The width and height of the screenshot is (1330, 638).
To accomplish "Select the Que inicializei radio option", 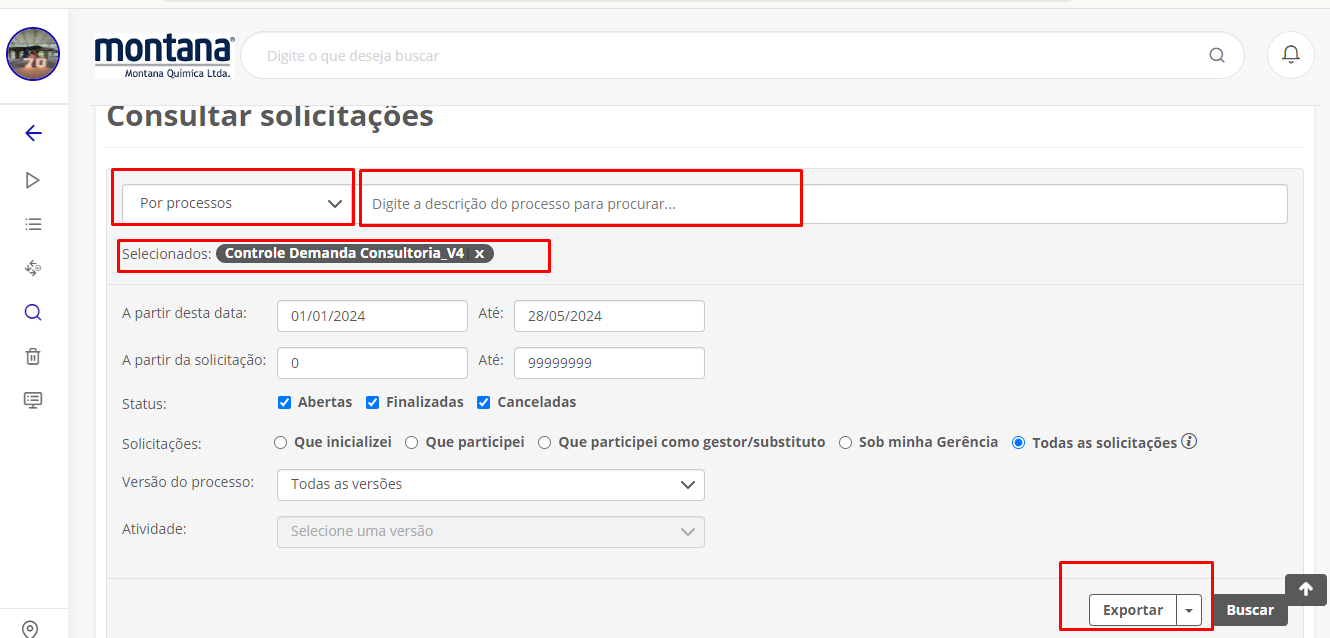I will click(281, 442).
